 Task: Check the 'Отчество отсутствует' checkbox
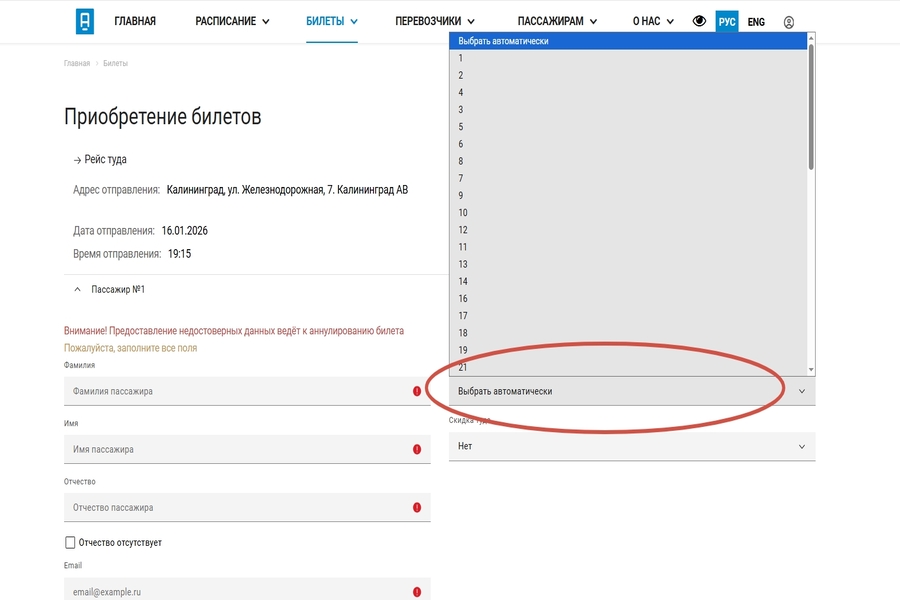point(70,543)
